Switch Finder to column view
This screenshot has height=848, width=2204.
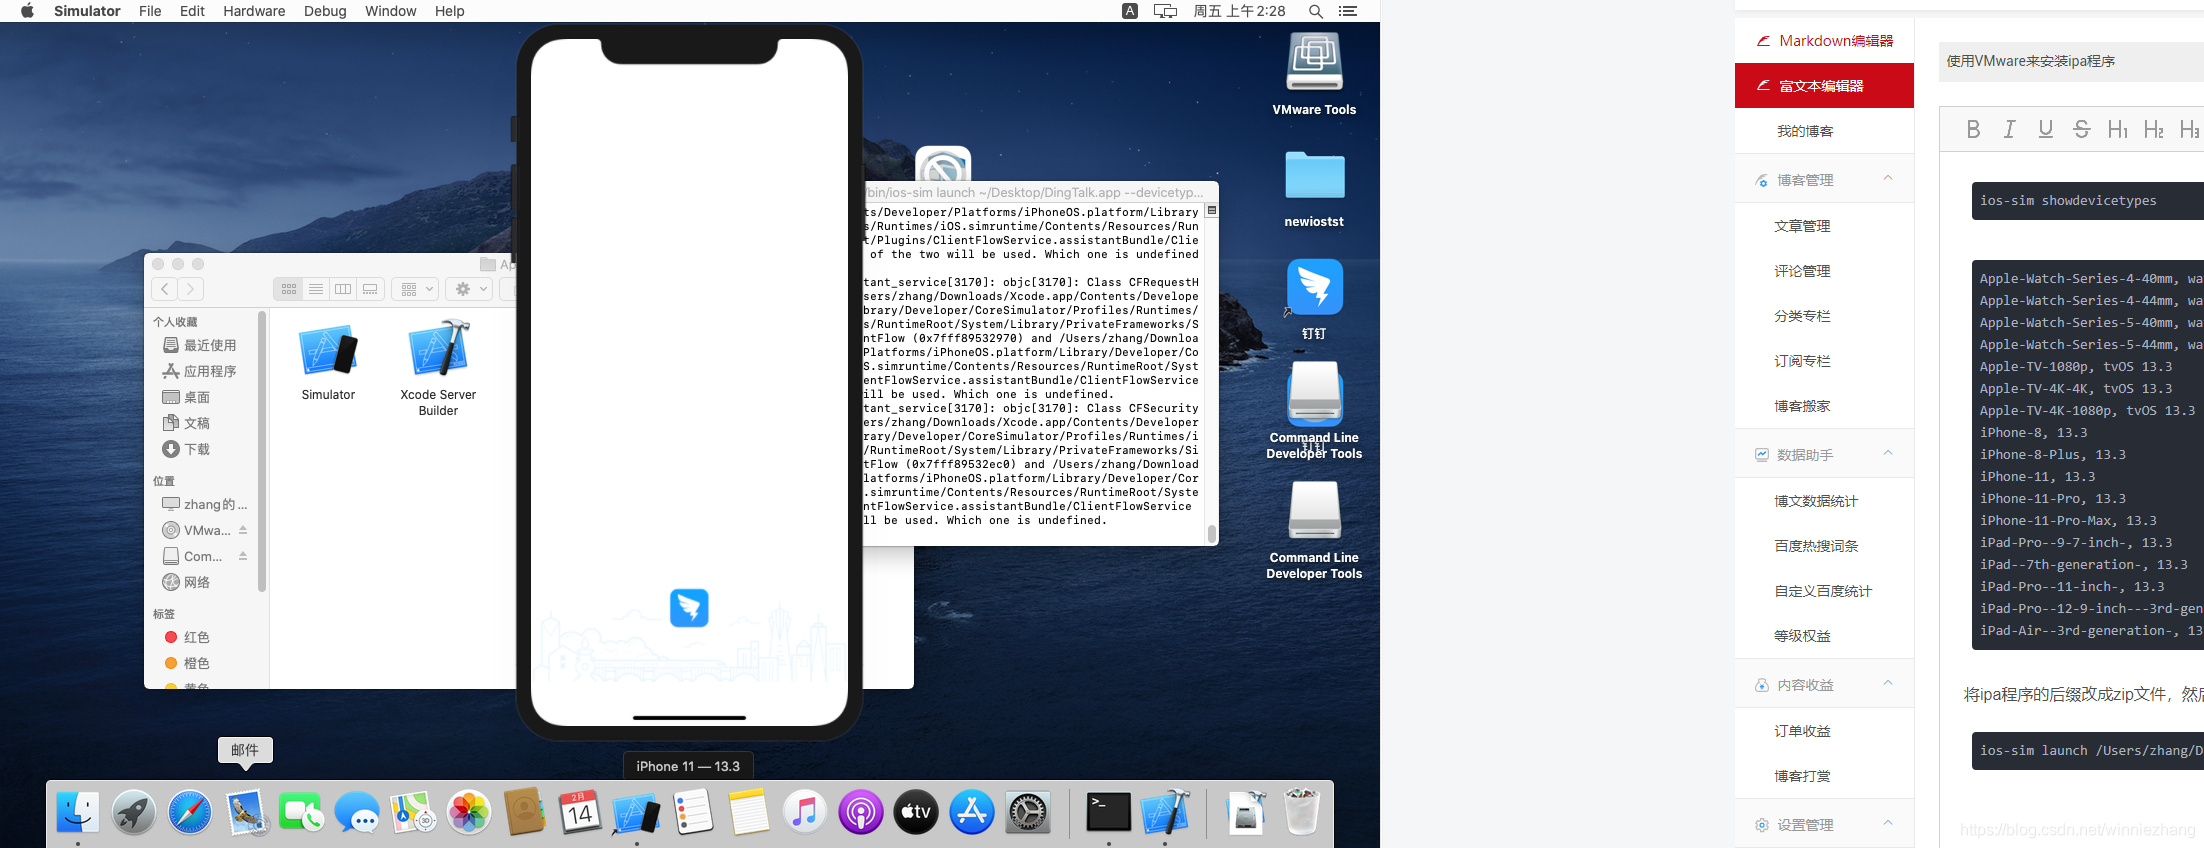click(343, 289)
